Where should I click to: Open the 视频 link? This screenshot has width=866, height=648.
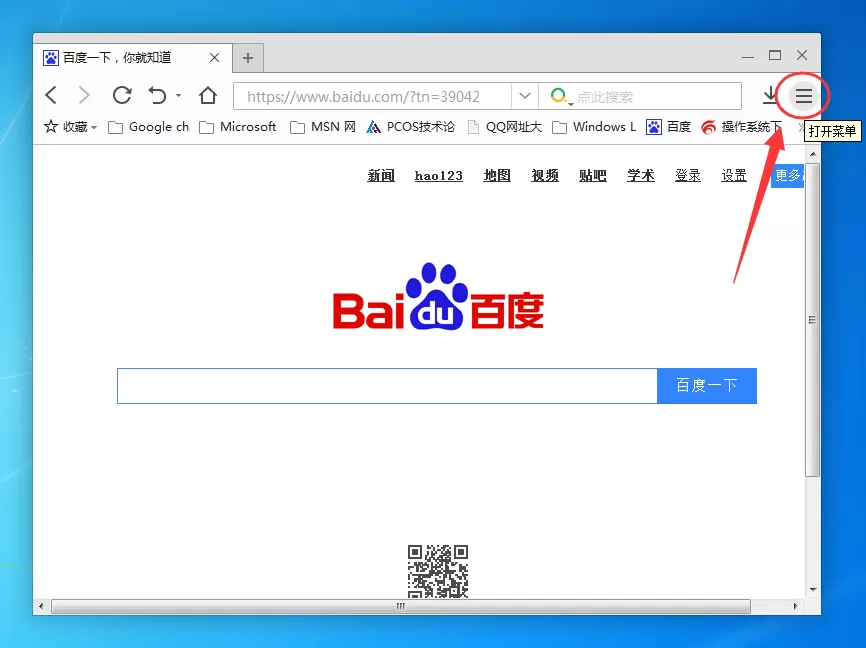(545, 176)
